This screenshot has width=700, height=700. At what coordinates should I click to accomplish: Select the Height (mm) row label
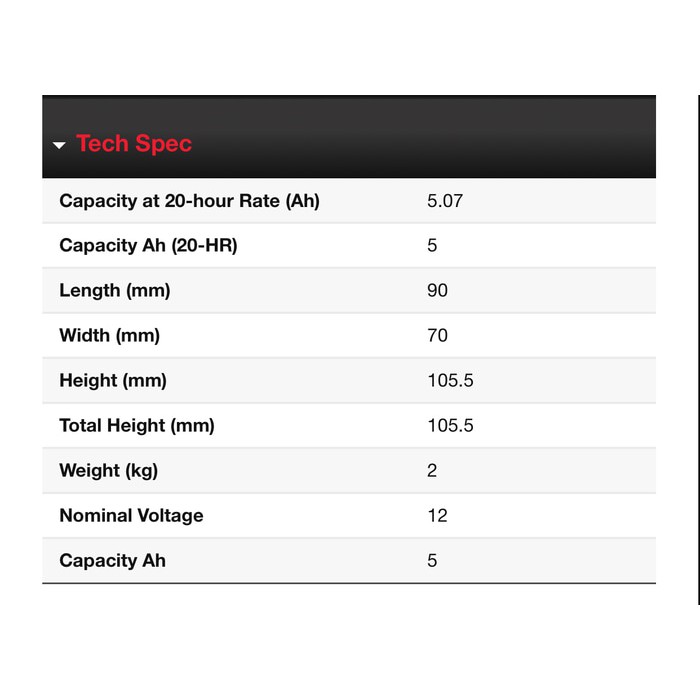(x=113, y=381)
